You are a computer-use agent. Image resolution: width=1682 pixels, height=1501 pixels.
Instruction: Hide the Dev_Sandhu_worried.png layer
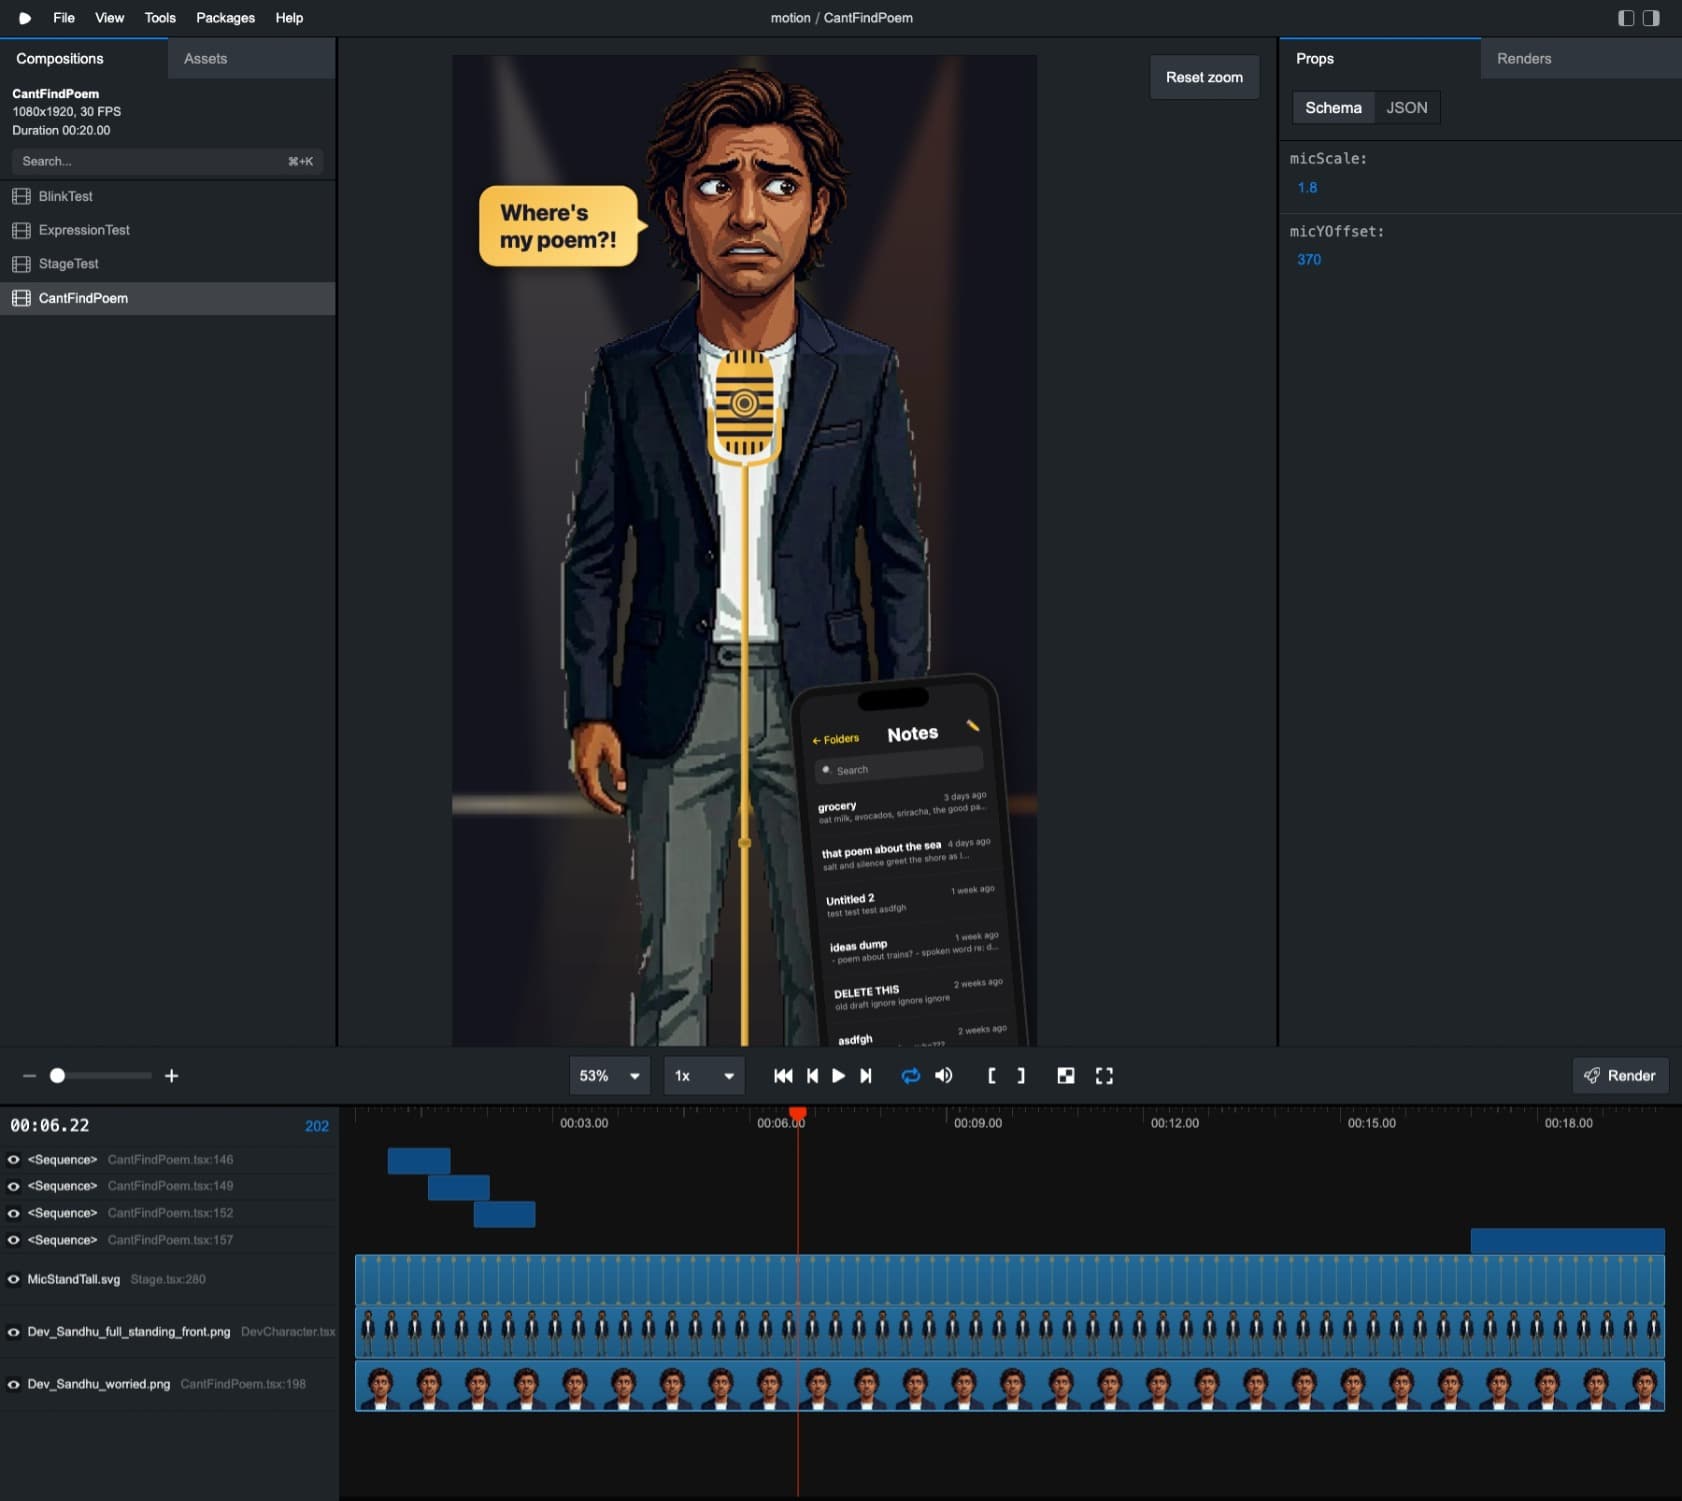[13, 1385]
